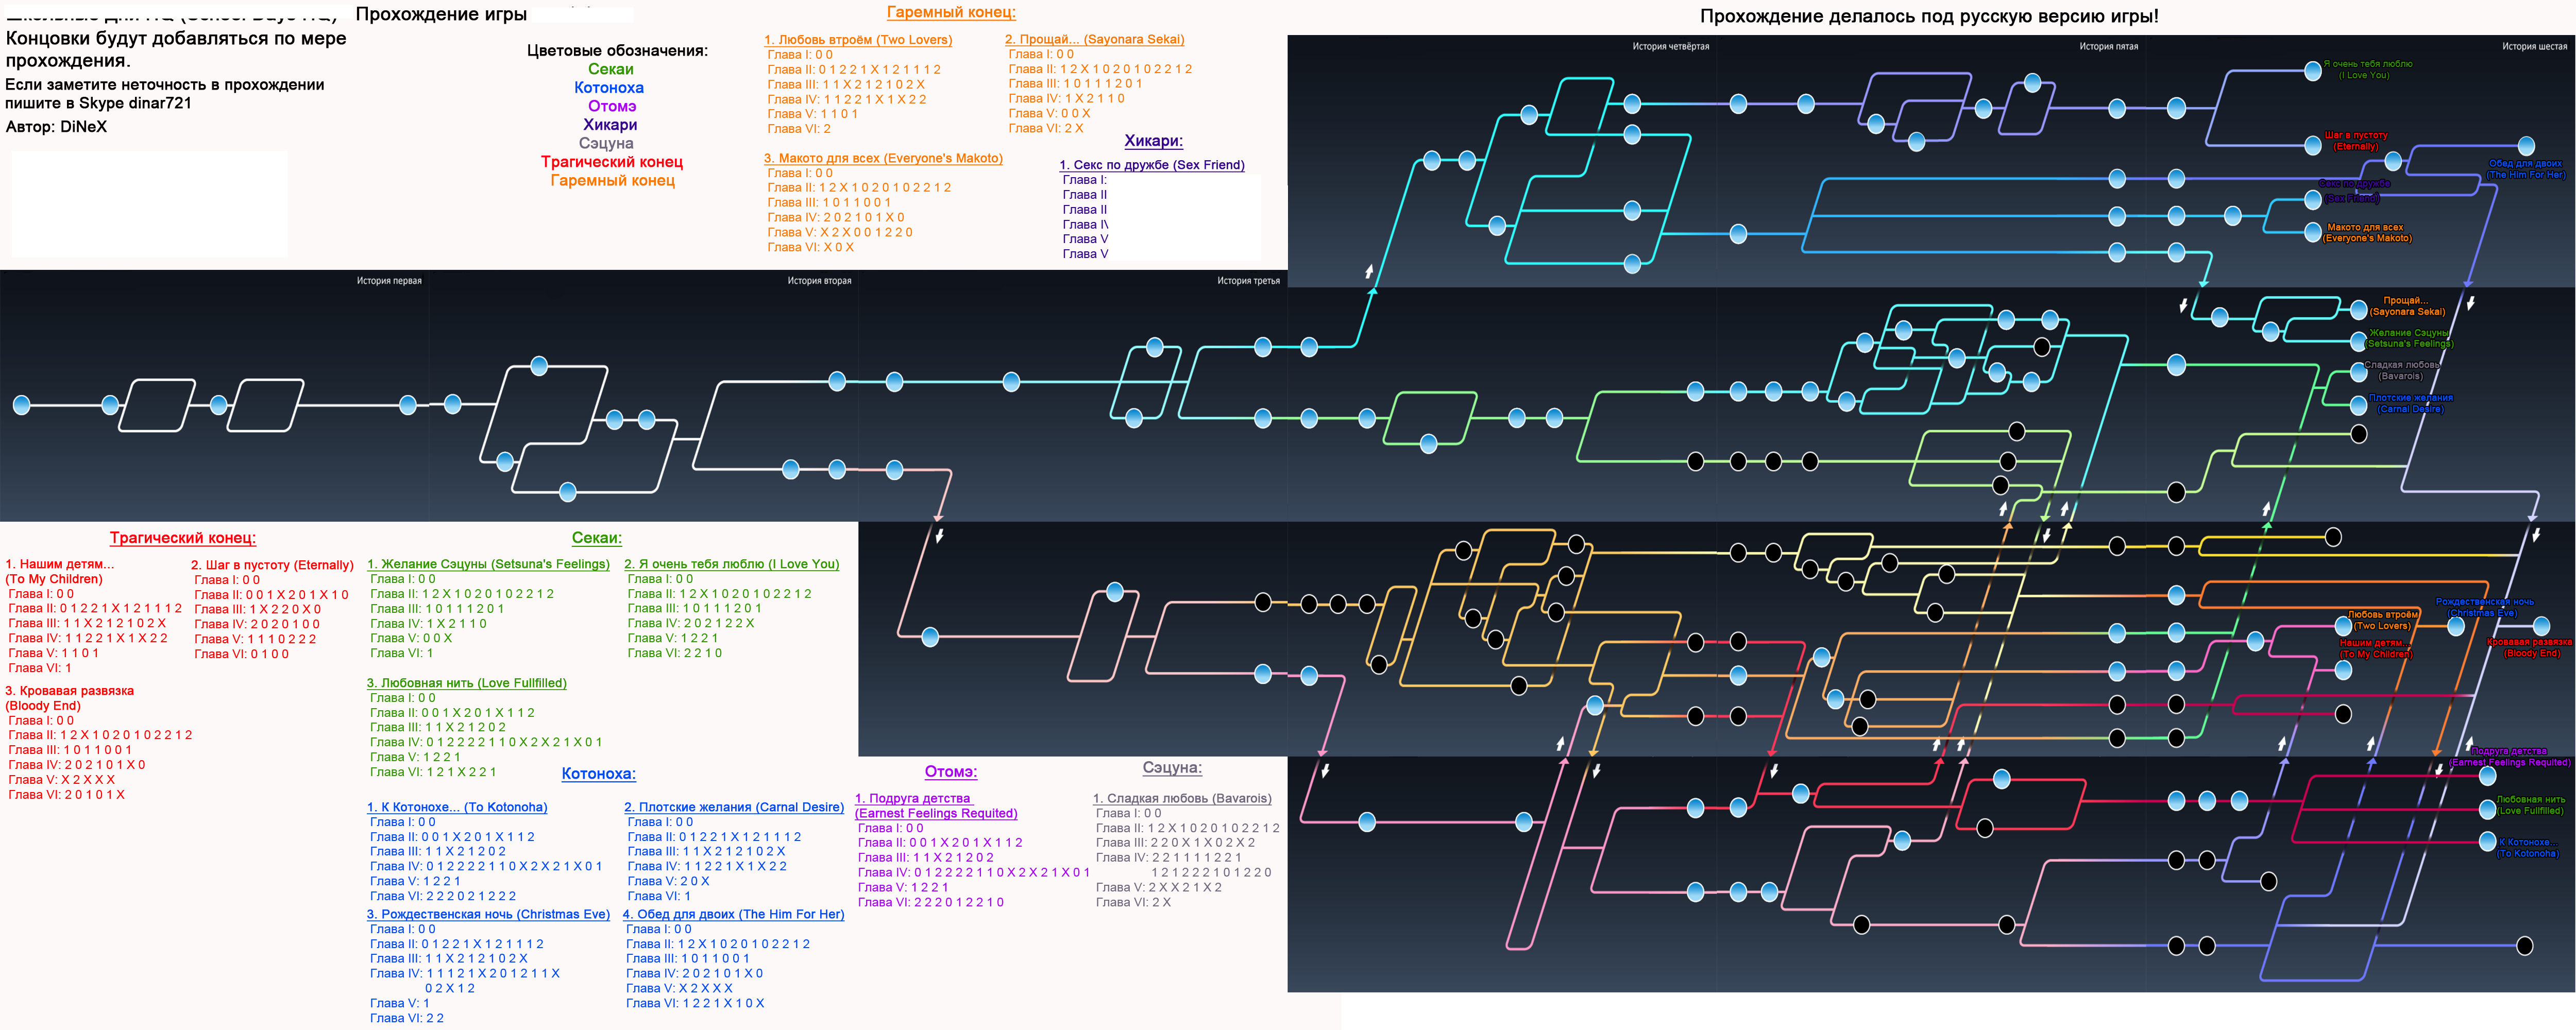
Task: Click '1. К Котонохе... (To Kotonoha)' walkthrough heading
Action: pos(457,807)
